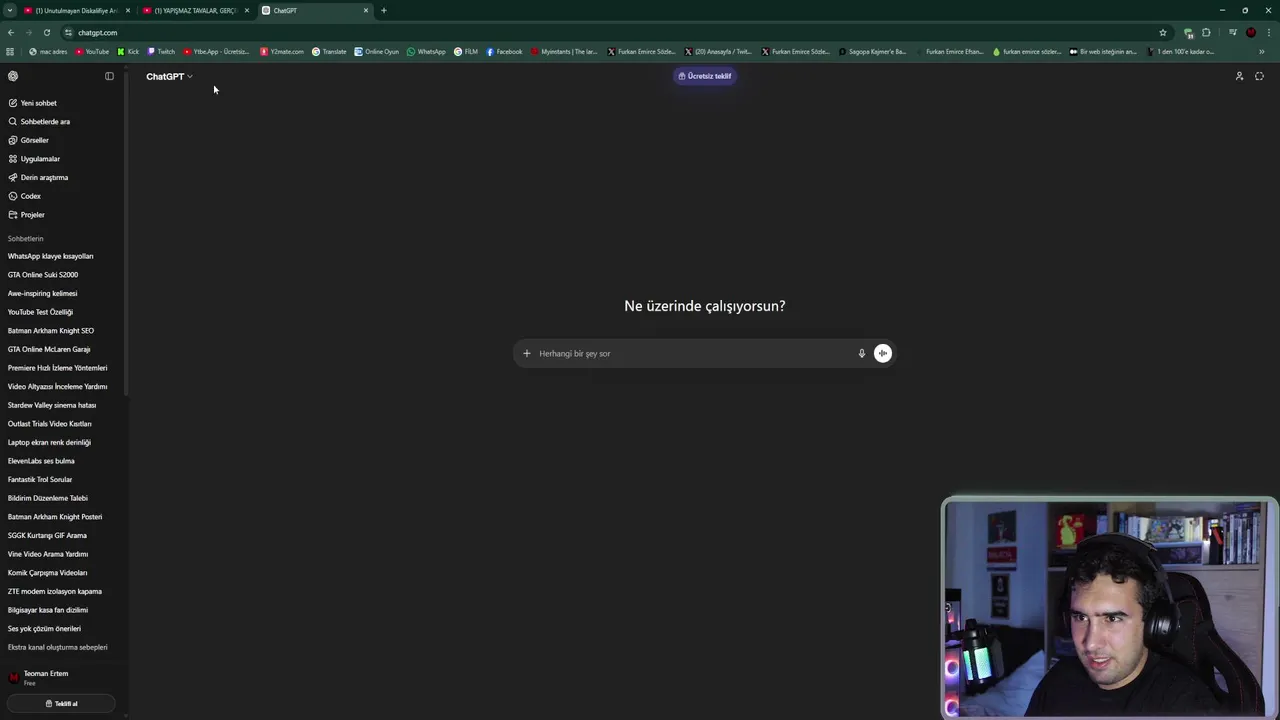Screen dimensions: 1280x720
Task: Click the browser back arrow
Action: 11,32
